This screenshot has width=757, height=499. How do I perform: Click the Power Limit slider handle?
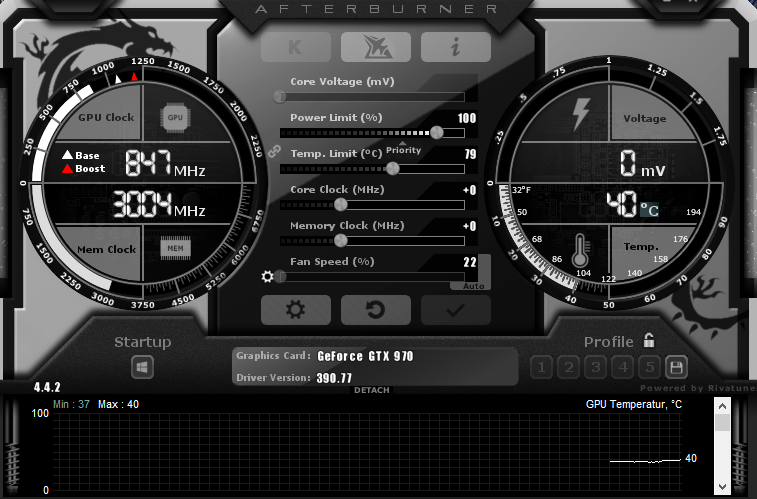pyautogui.click(x=436, y=132)
